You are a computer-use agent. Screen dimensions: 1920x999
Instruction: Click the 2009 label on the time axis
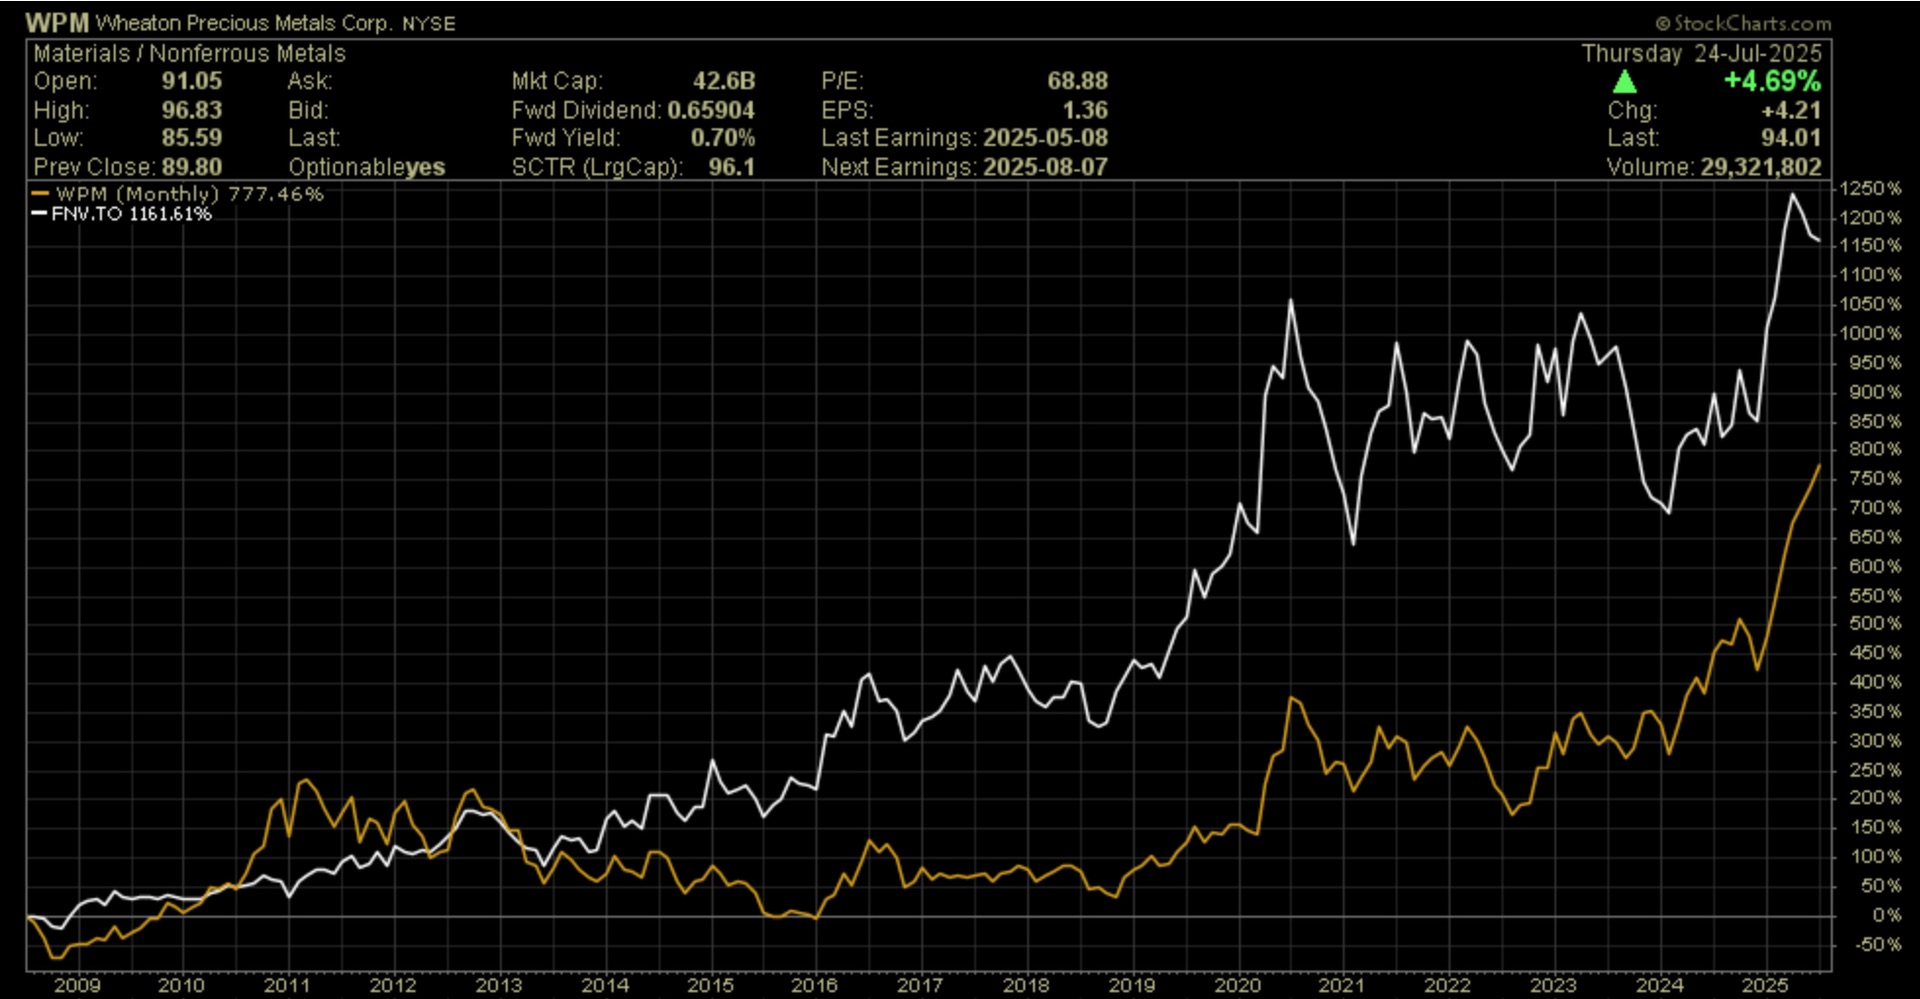pyautogui.click(x=77, y=985)
